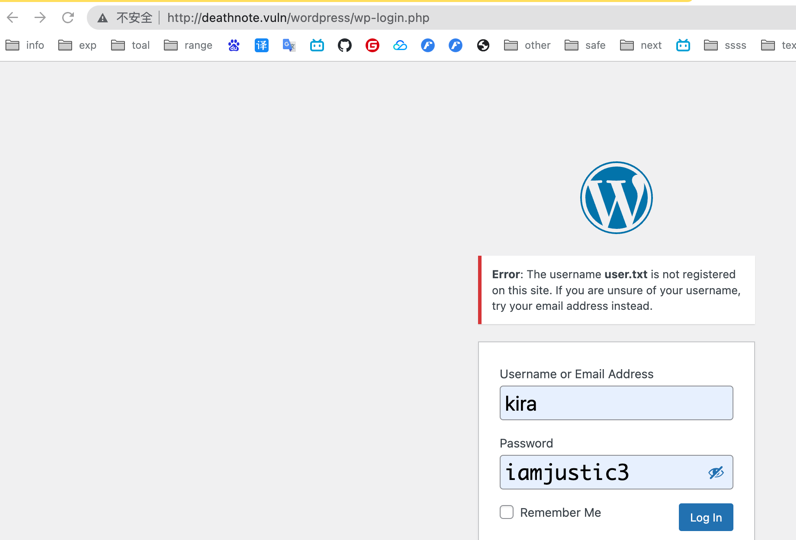Image resolution: width=796 pixels, height=540 pixels.
Task: Go back to previous page
Action: pos(13,17)
